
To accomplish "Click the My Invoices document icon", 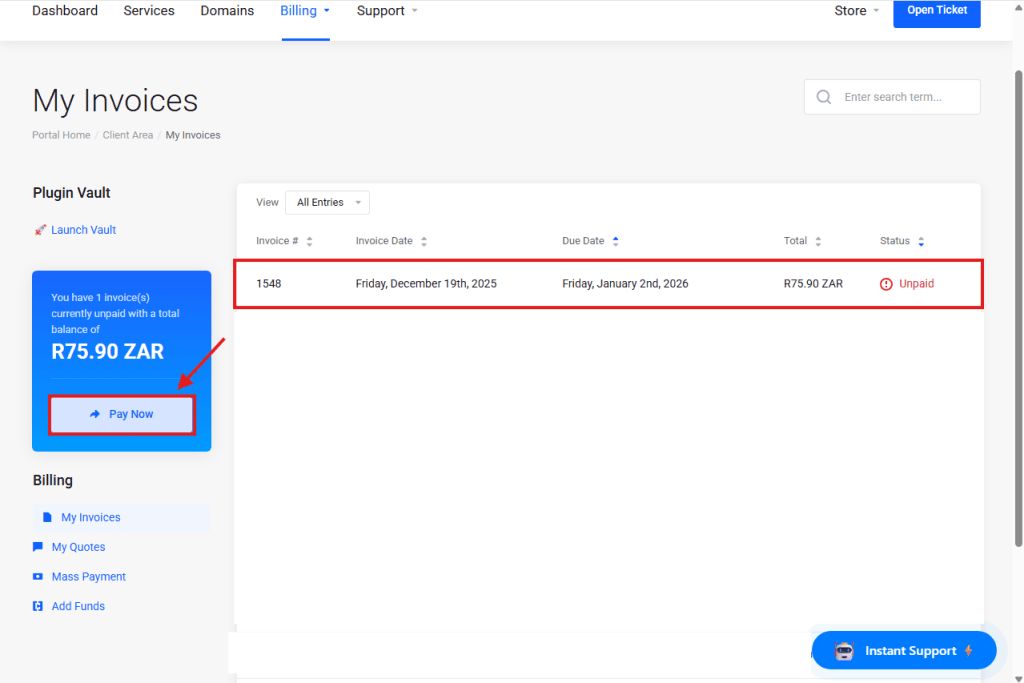I will click(x=47, y=518).
